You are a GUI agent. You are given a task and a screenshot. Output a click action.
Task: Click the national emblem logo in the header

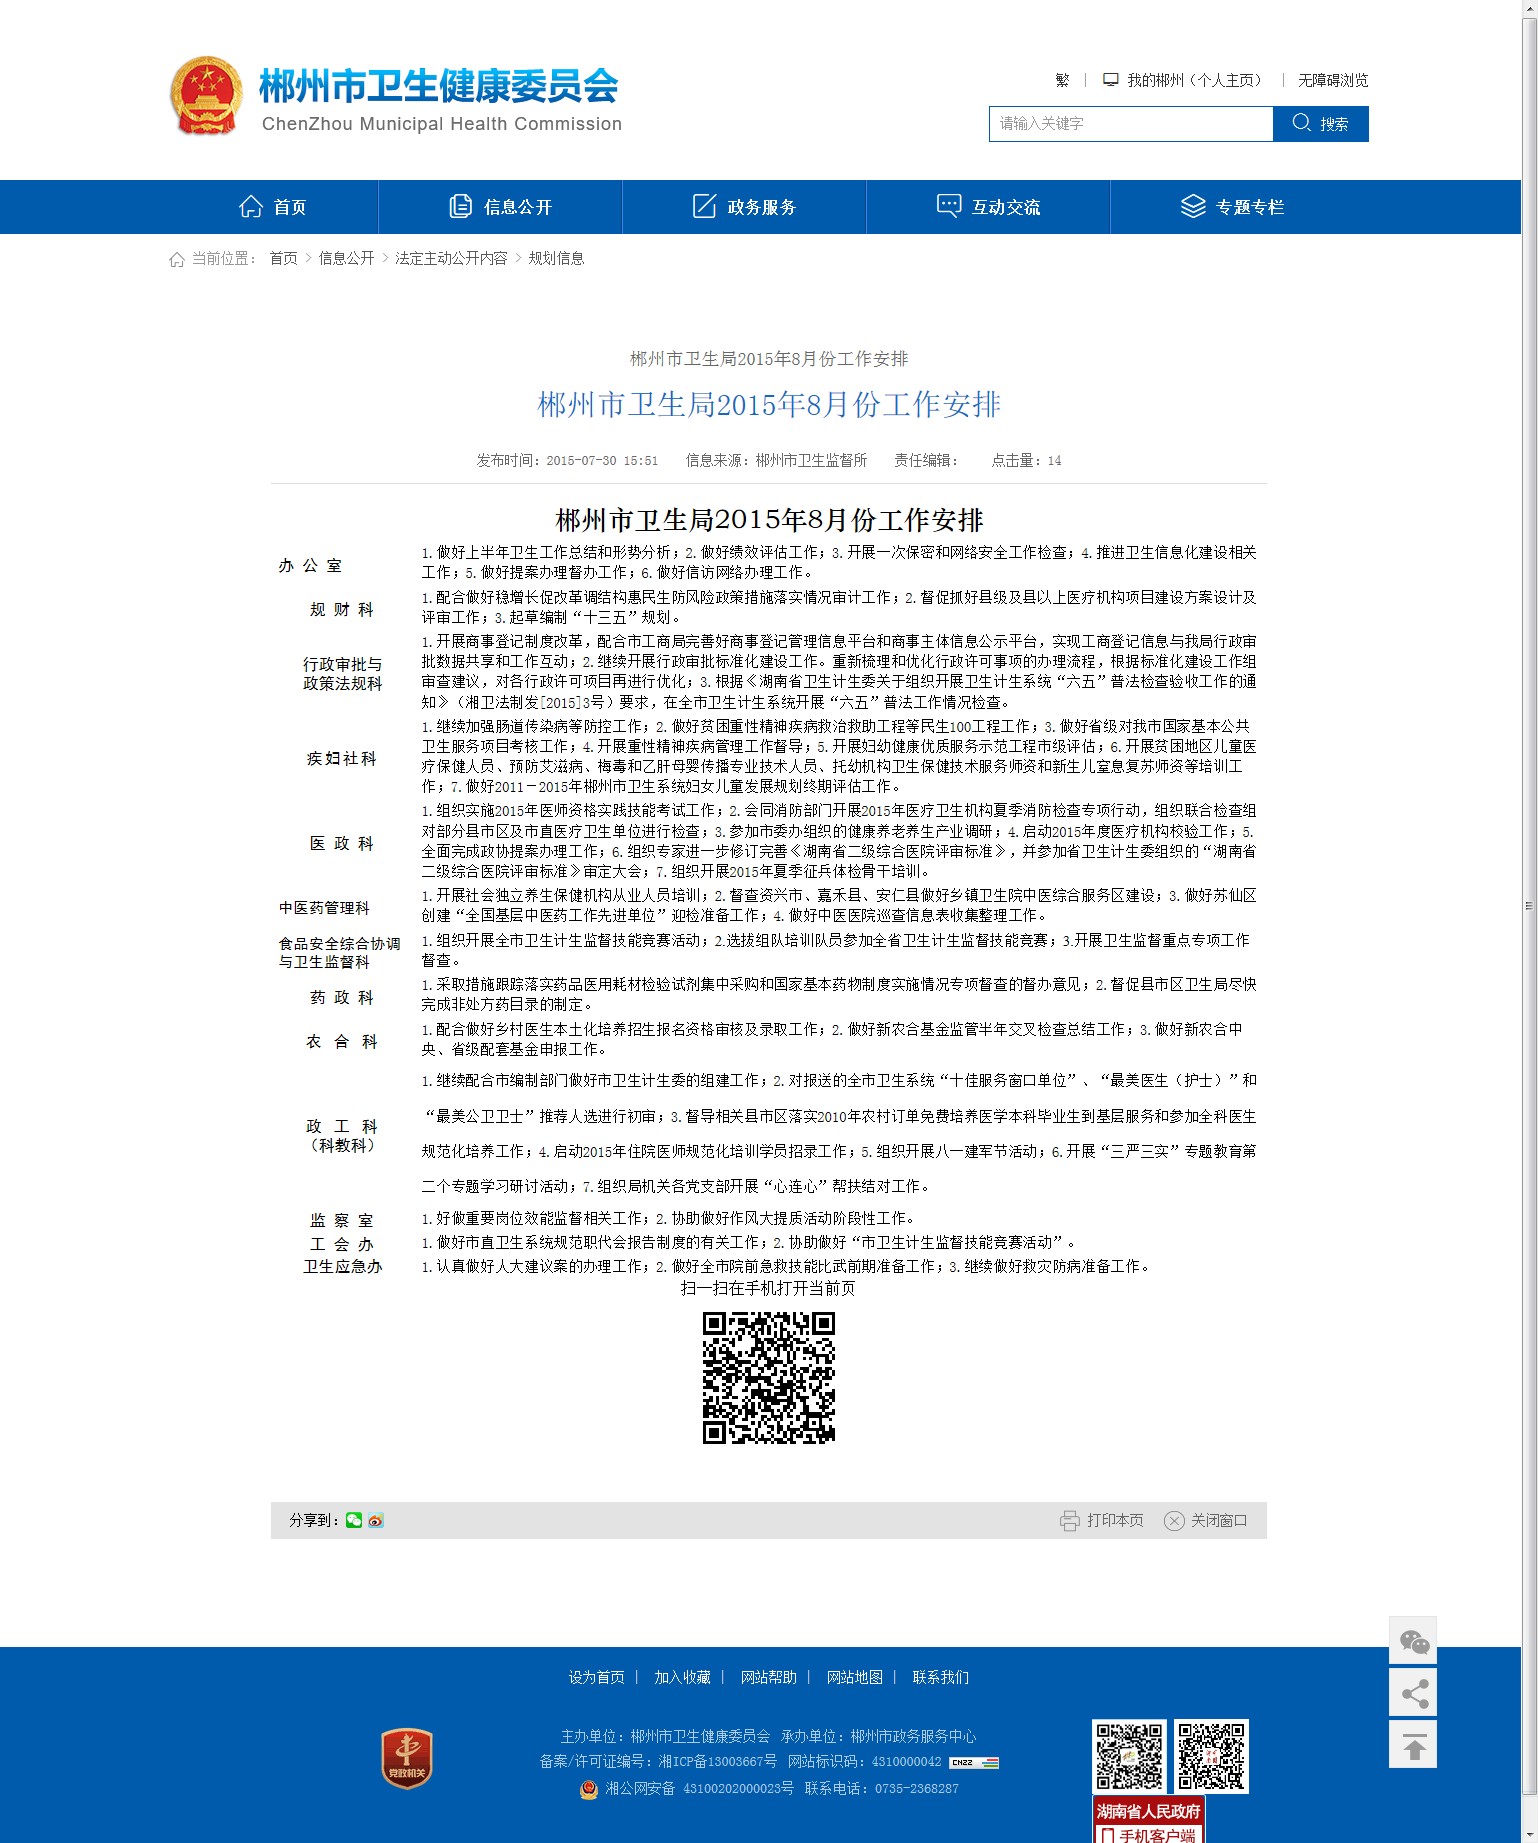206,95
